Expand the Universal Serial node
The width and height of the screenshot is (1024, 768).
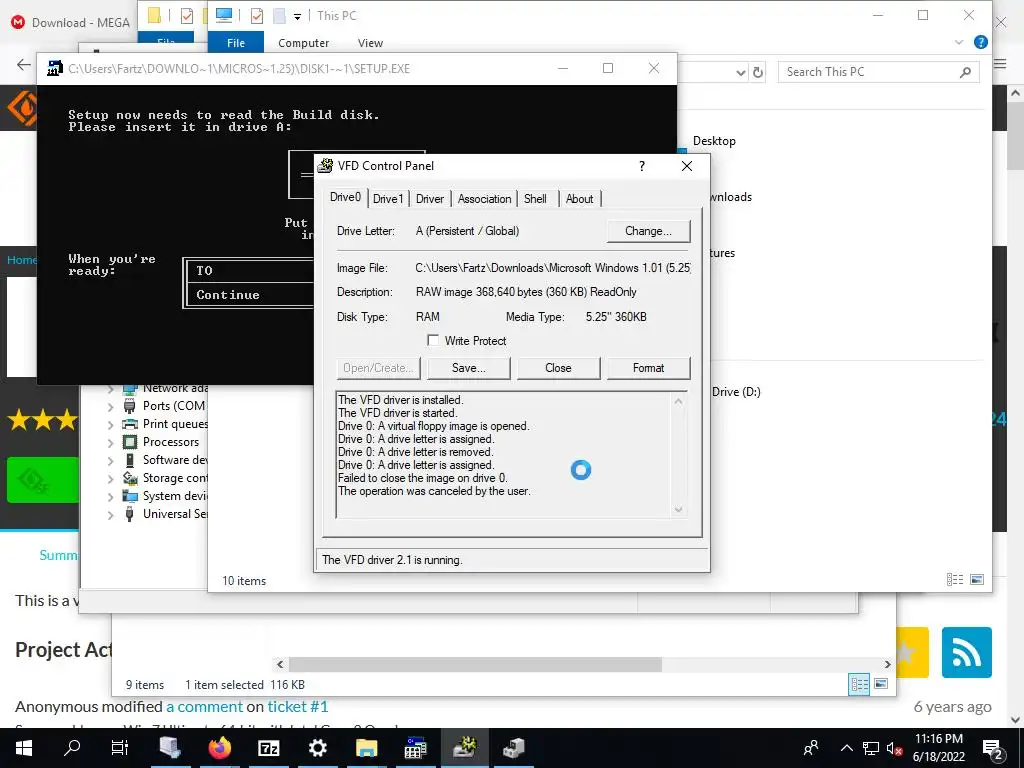110,515
